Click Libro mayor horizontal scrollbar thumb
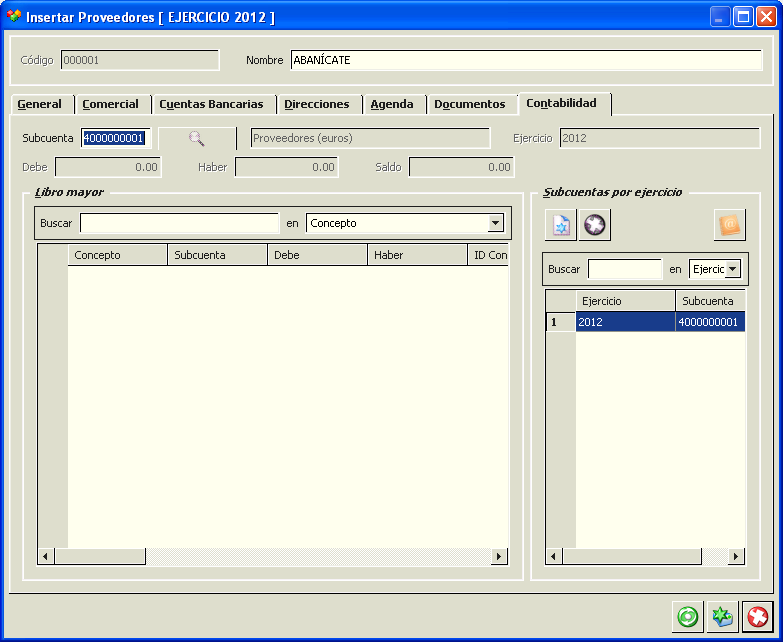 tap(100, 556)
